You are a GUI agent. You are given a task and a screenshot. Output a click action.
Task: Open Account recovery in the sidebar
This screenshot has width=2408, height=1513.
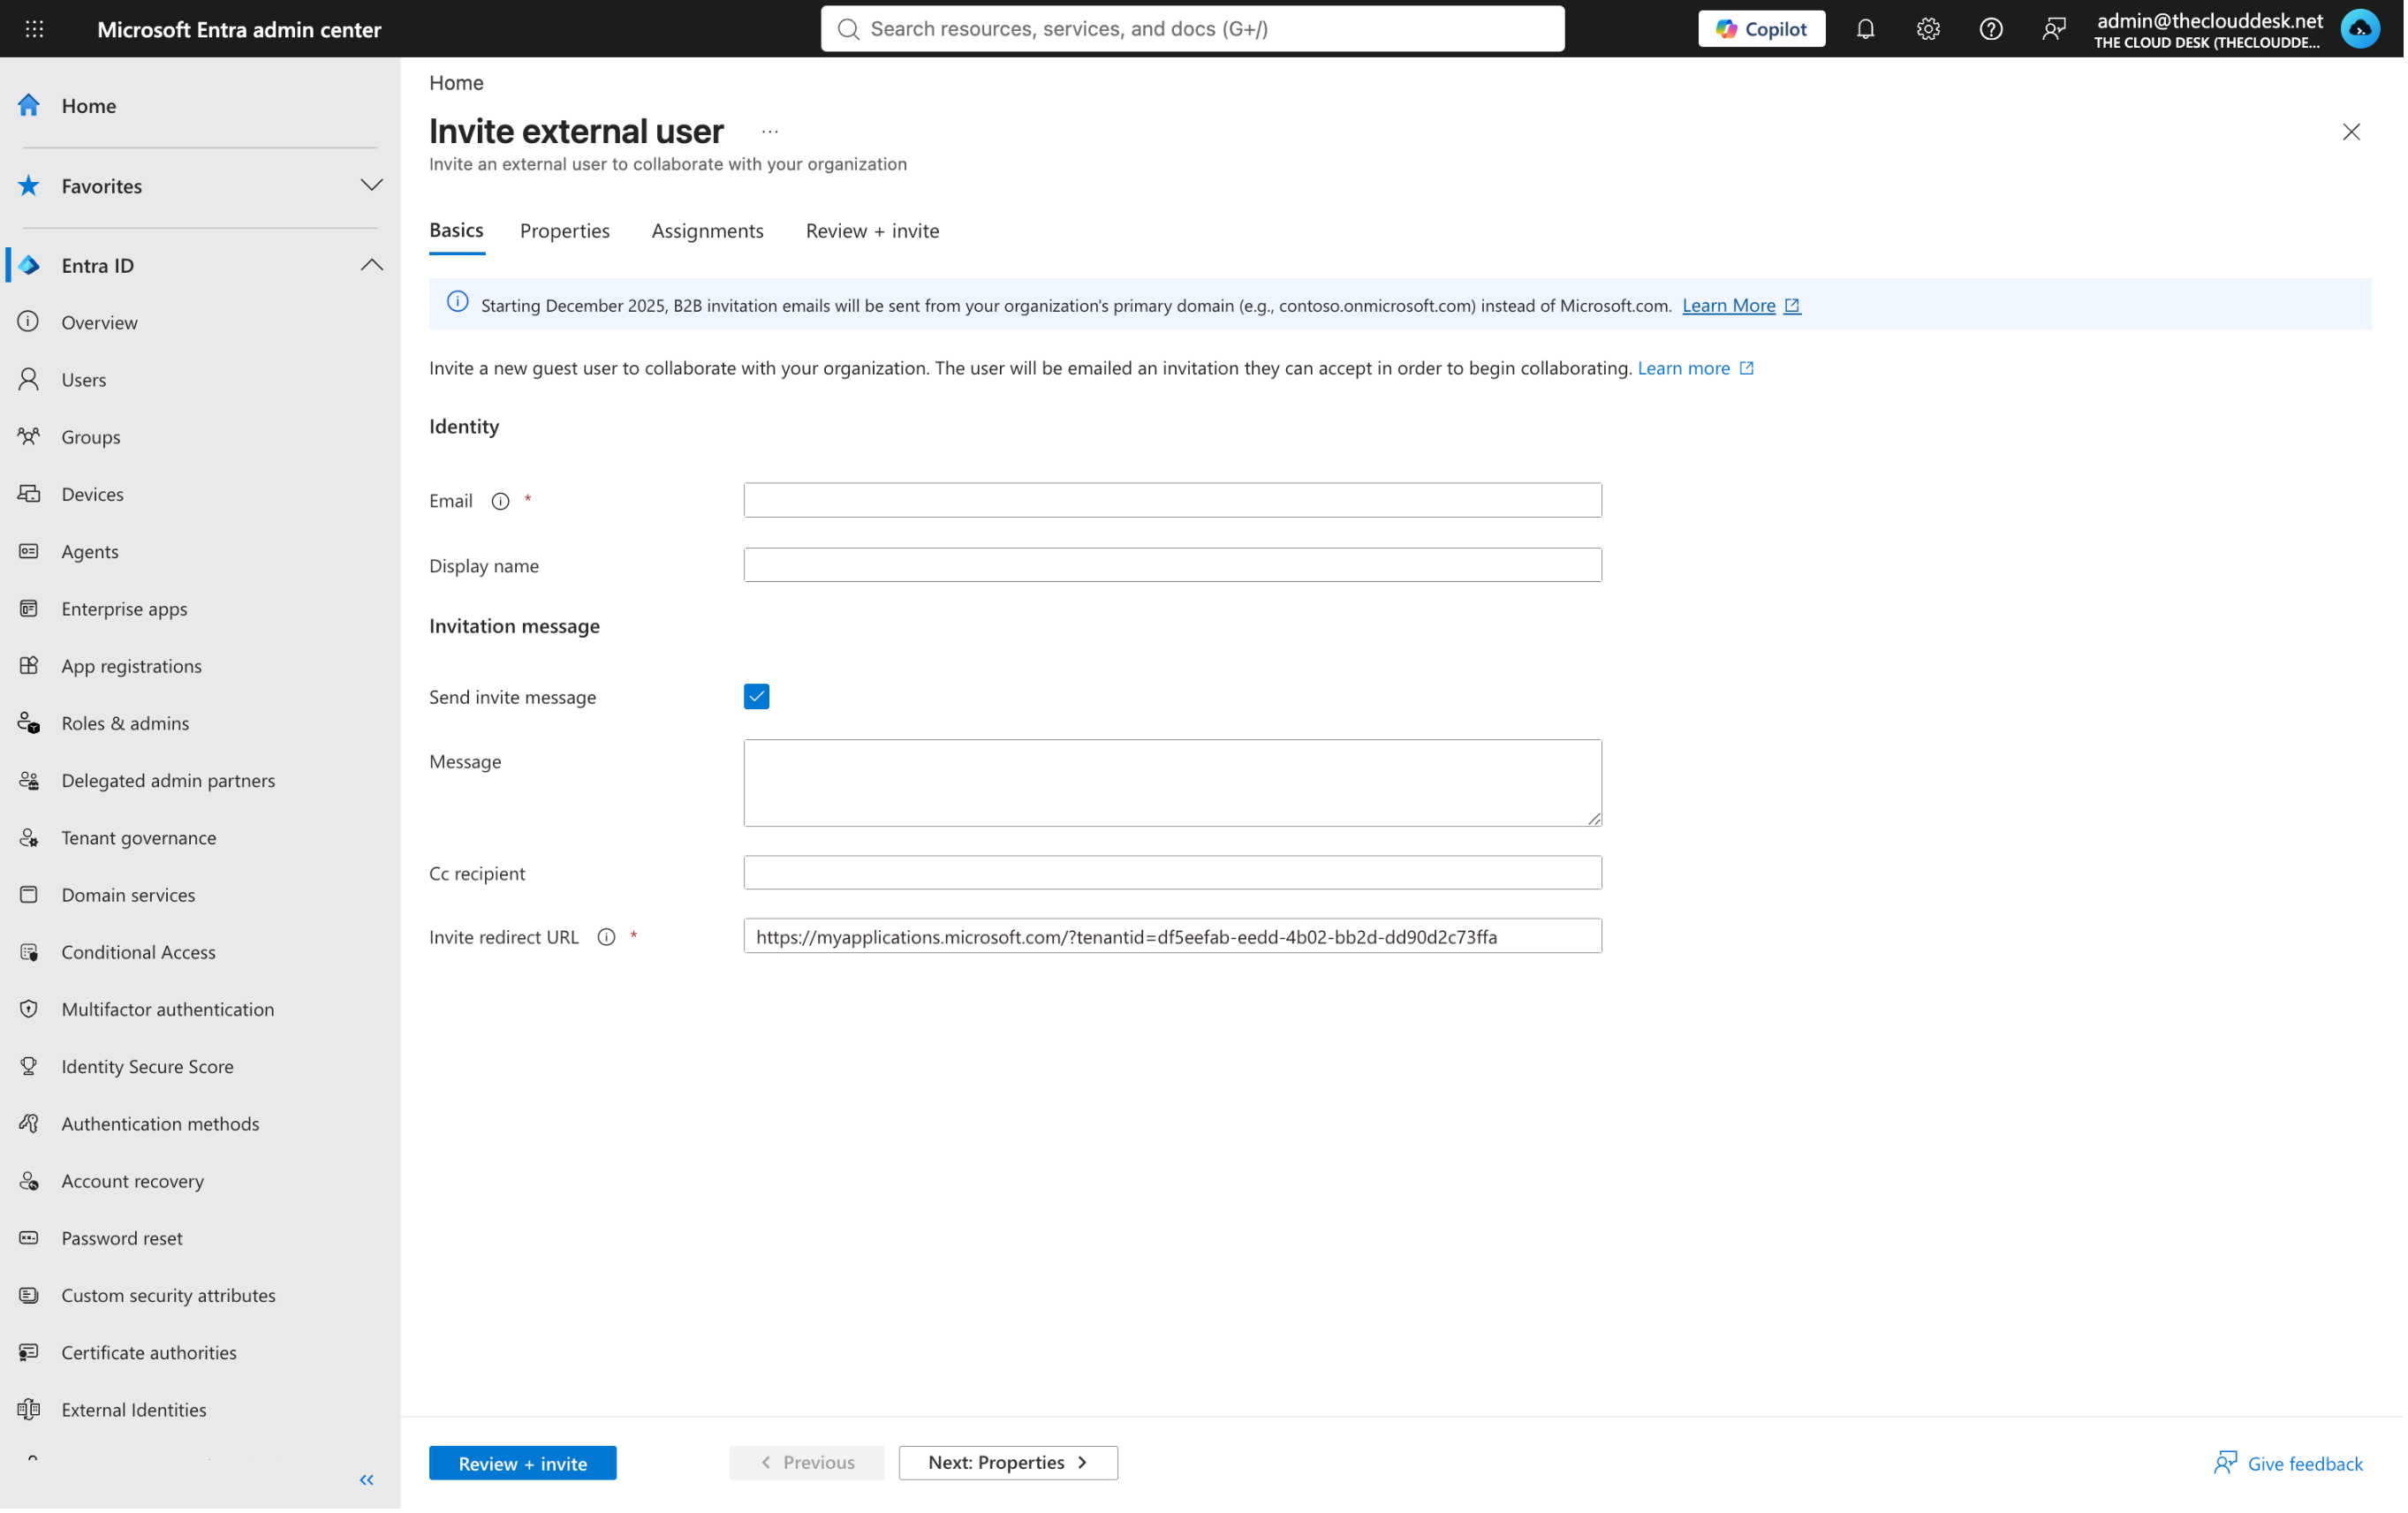[132, 1180]
